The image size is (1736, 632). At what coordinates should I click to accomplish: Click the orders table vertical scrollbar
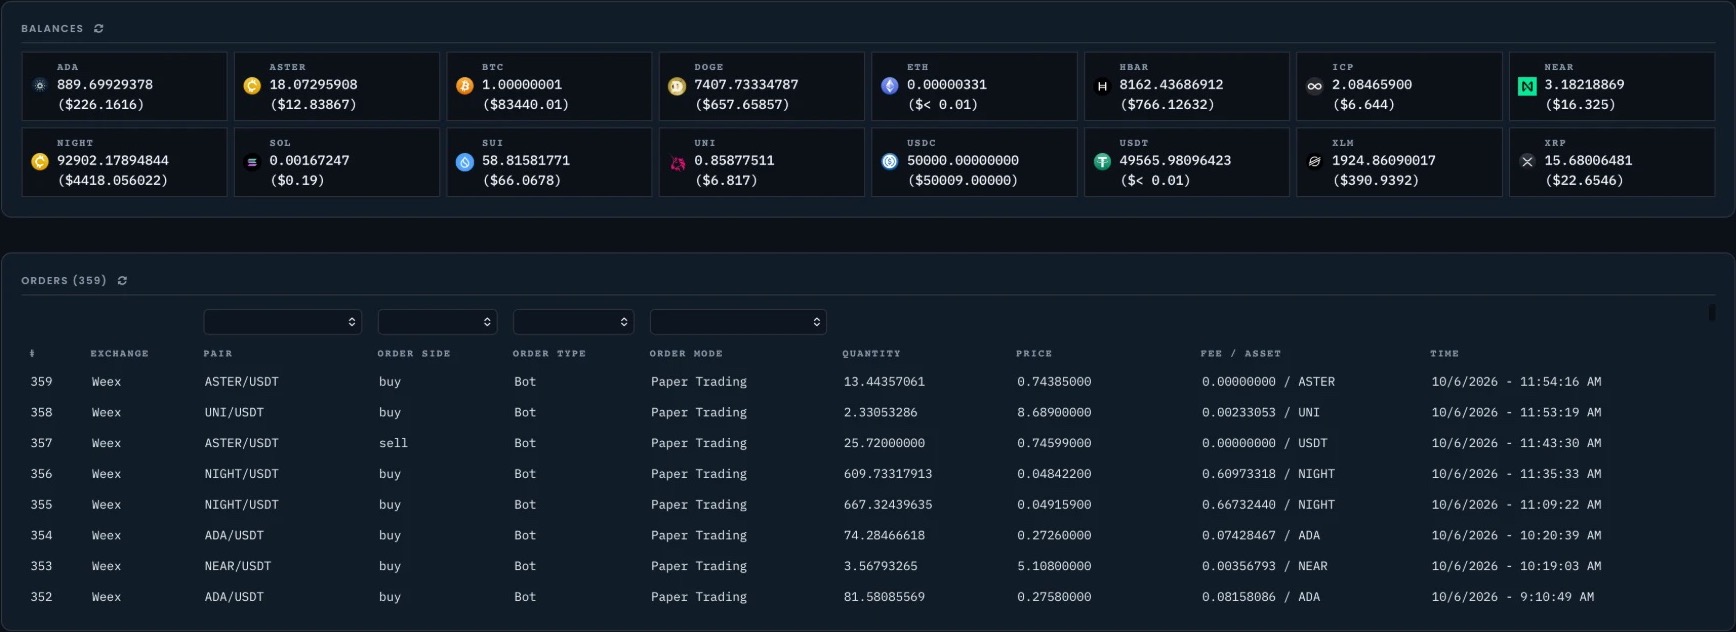click(1712, 312)
